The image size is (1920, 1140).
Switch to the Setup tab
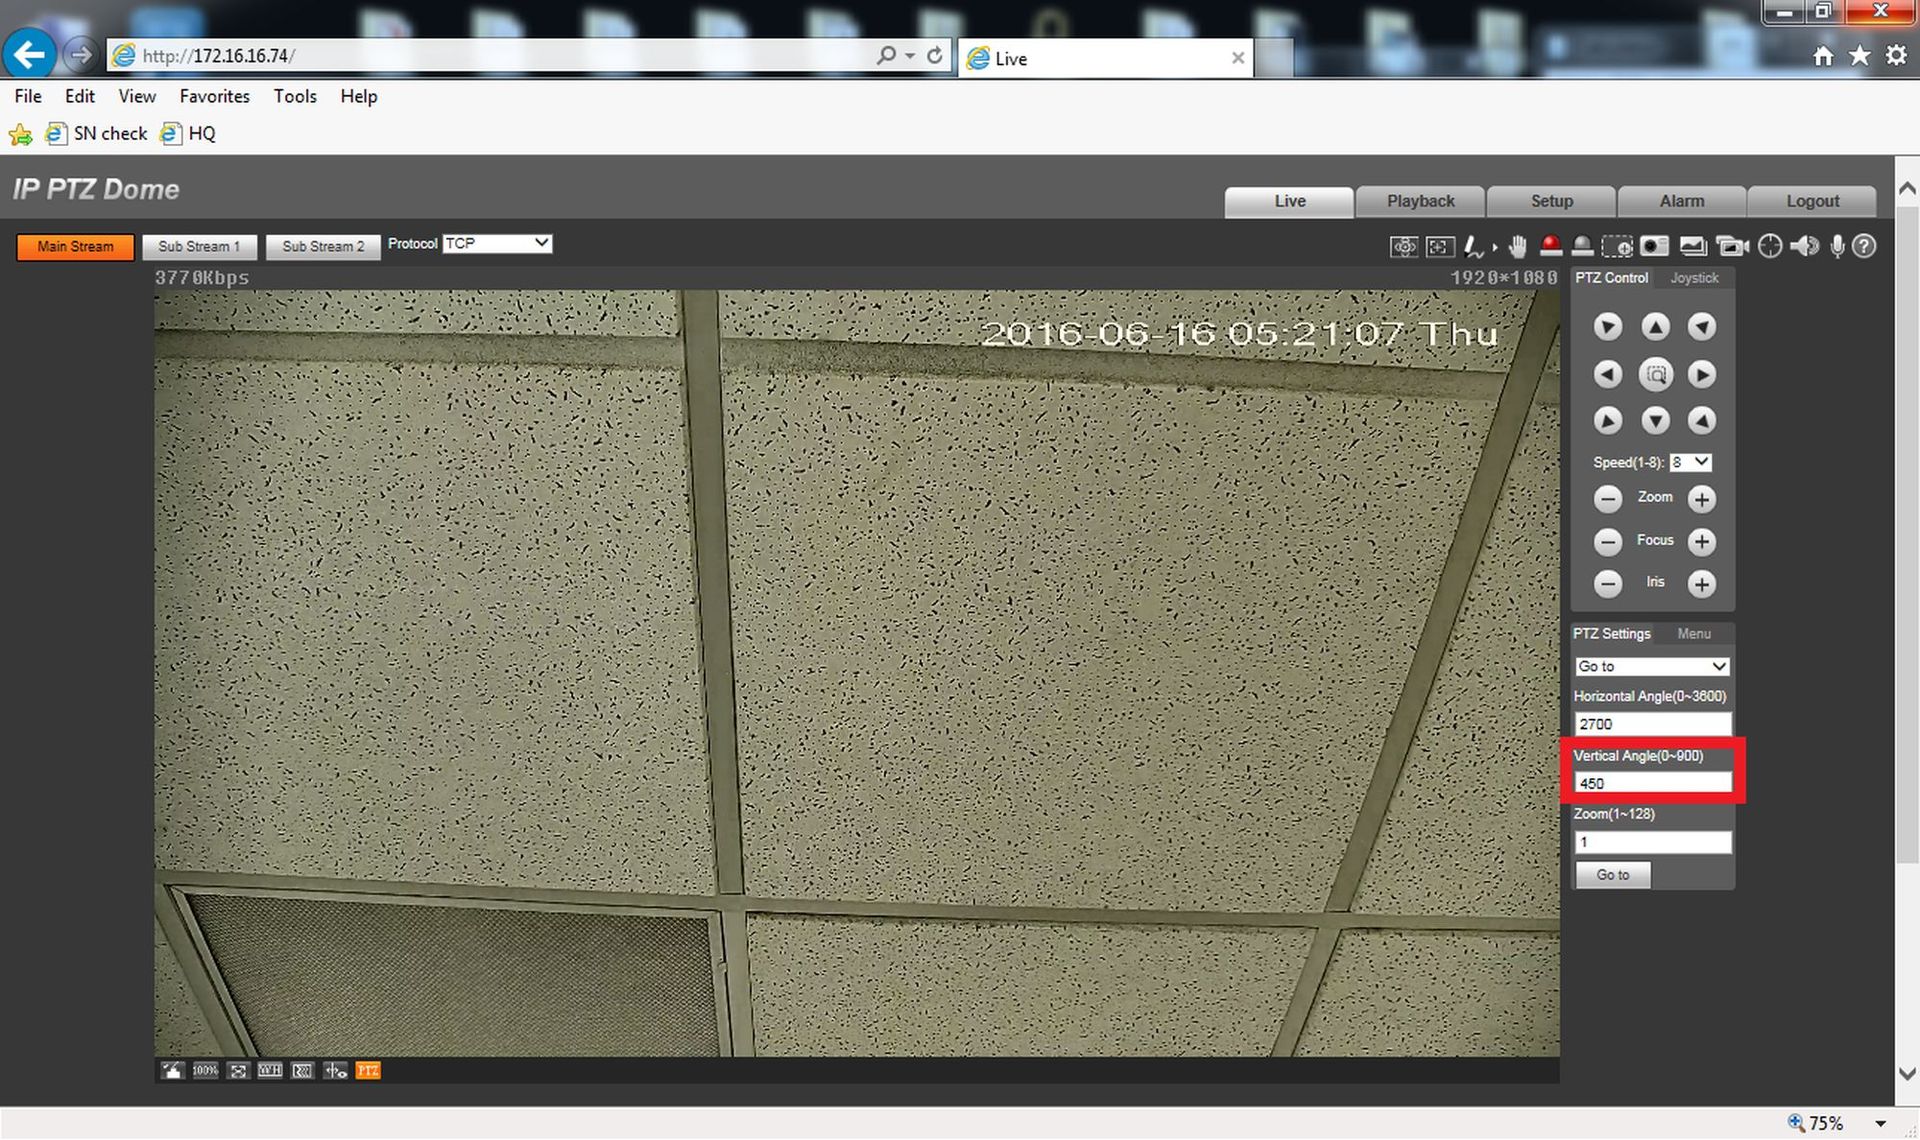click(1551, 201)
